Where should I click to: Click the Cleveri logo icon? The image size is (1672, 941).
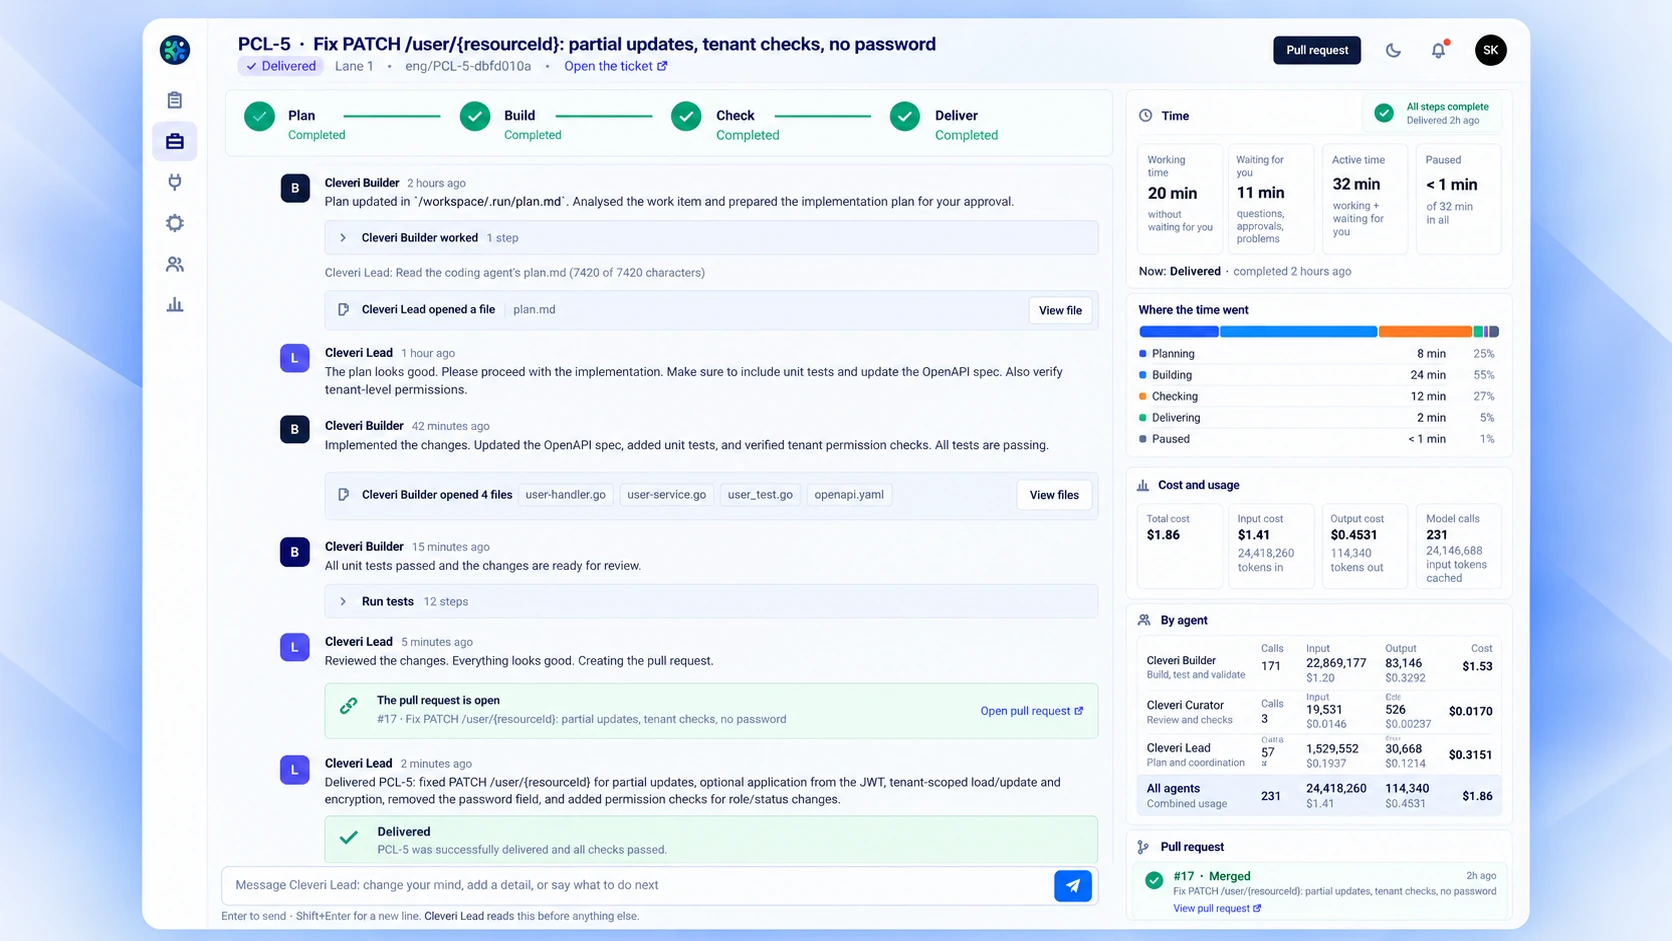click(175, 50)
